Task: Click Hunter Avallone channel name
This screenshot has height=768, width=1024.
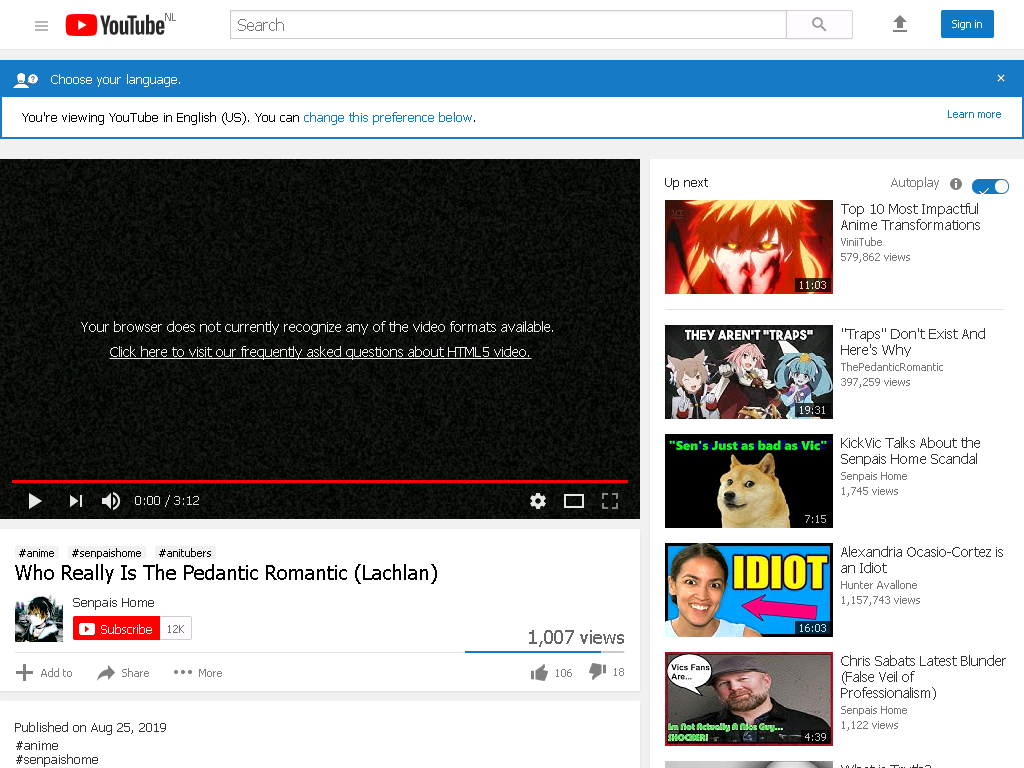Action: coord(878,585)
